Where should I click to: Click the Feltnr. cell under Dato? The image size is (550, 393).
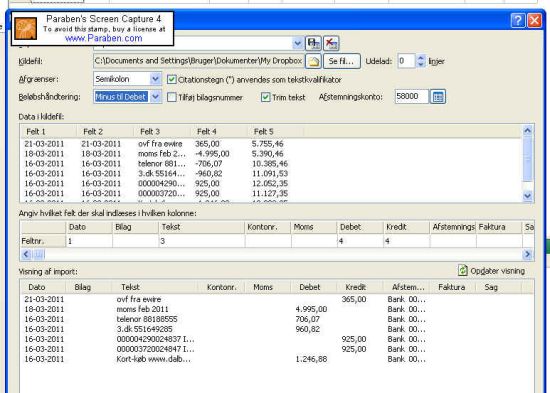89,241
